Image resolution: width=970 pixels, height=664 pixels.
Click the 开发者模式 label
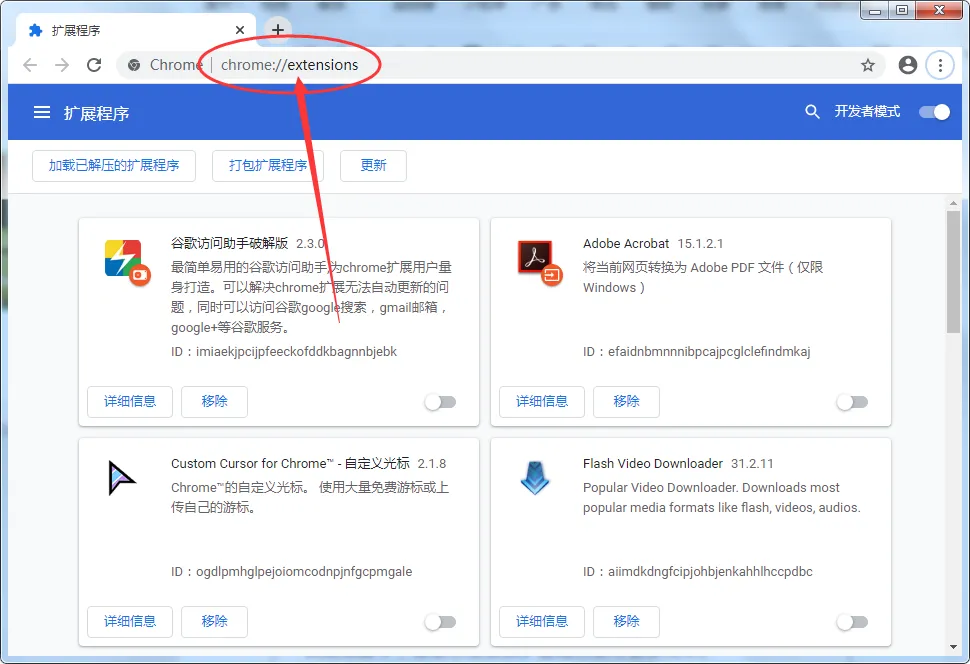[867, 111]
